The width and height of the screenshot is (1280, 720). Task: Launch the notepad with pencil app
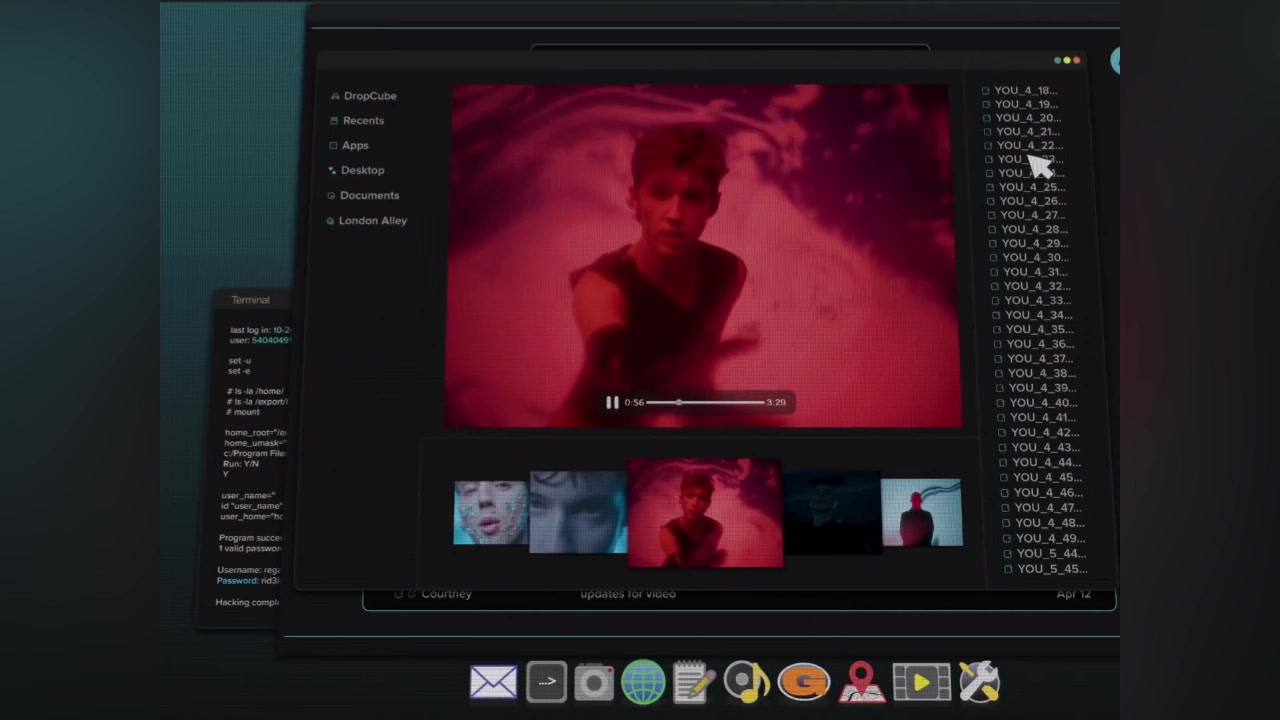click(694, 683)
